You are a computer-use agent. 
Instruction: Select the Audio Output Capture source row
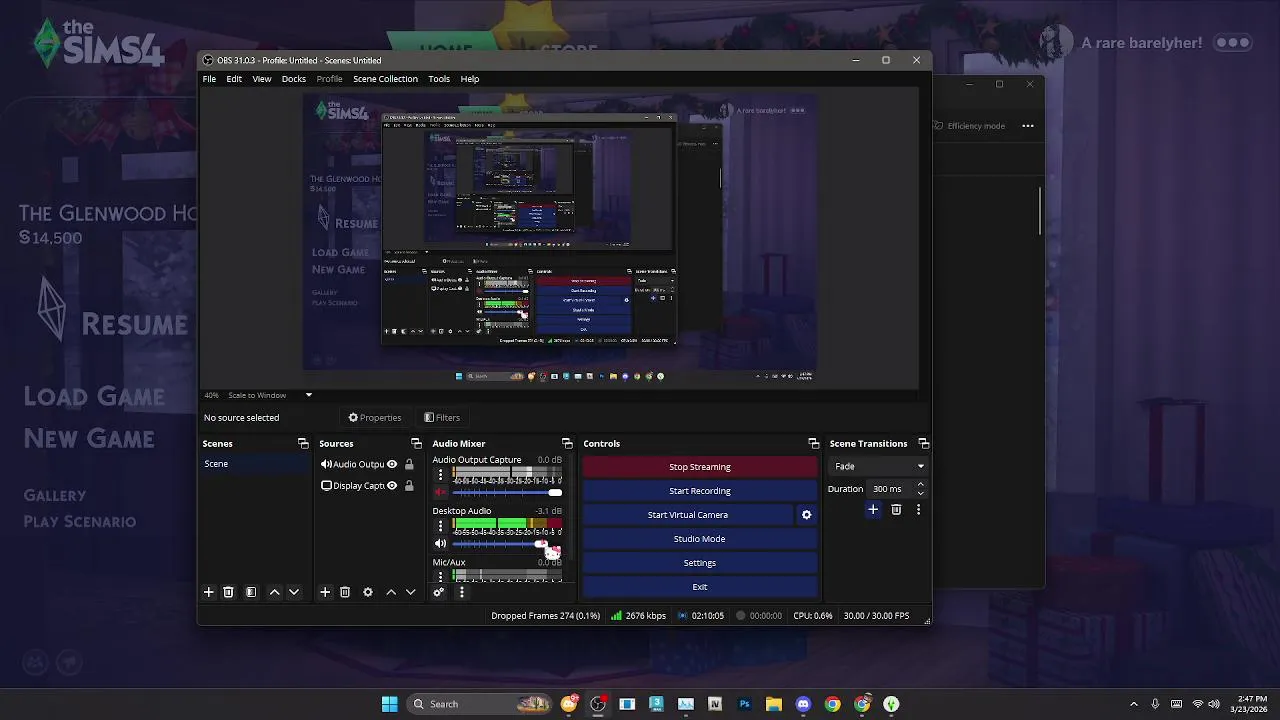click(x=367, y=464)
